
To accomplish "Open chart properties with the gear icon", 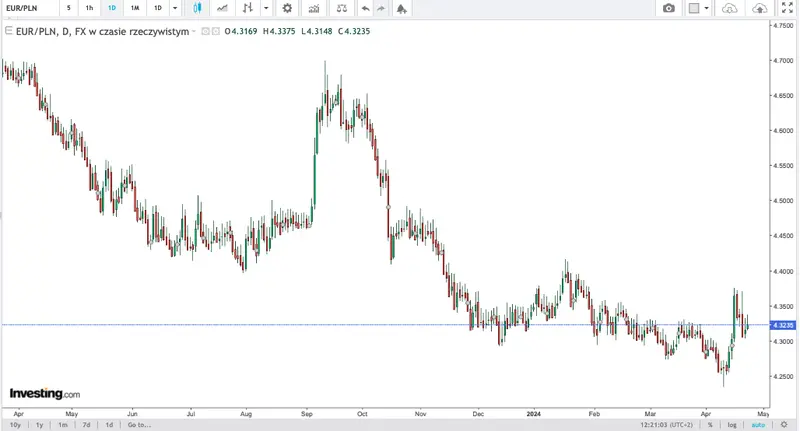I will [x=287, y=8].
